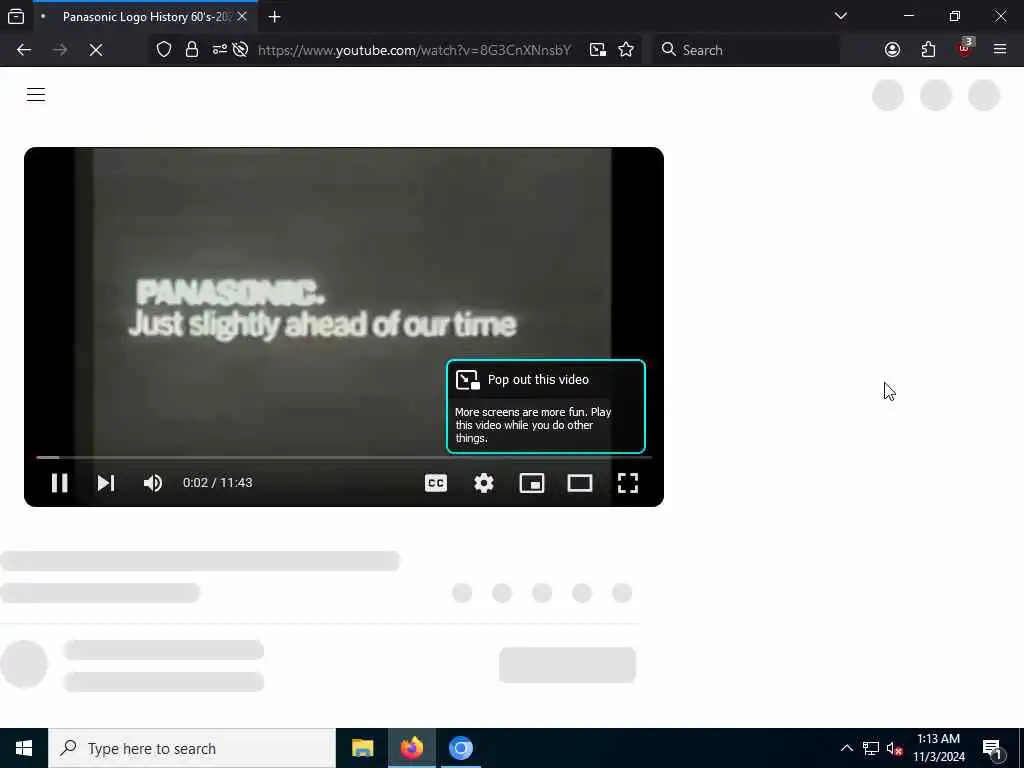Enter fullscreen video mode
The height and width of the screenshot is (768, 1024).
(x=628, y=483)
